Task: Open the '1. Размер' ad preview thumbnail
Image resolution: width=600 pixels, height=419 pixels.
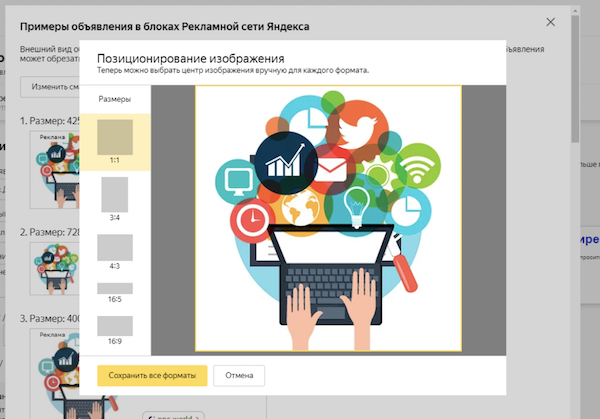Action: tap(55, 170)
